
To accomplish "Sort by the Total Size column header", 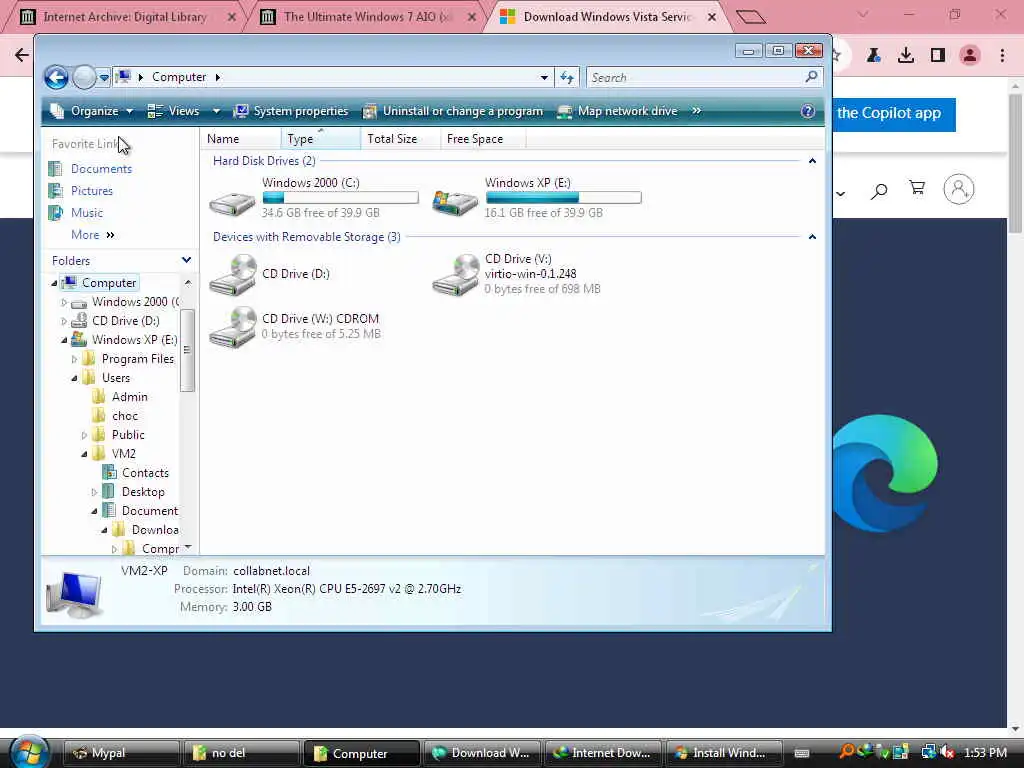I will 400,138.
